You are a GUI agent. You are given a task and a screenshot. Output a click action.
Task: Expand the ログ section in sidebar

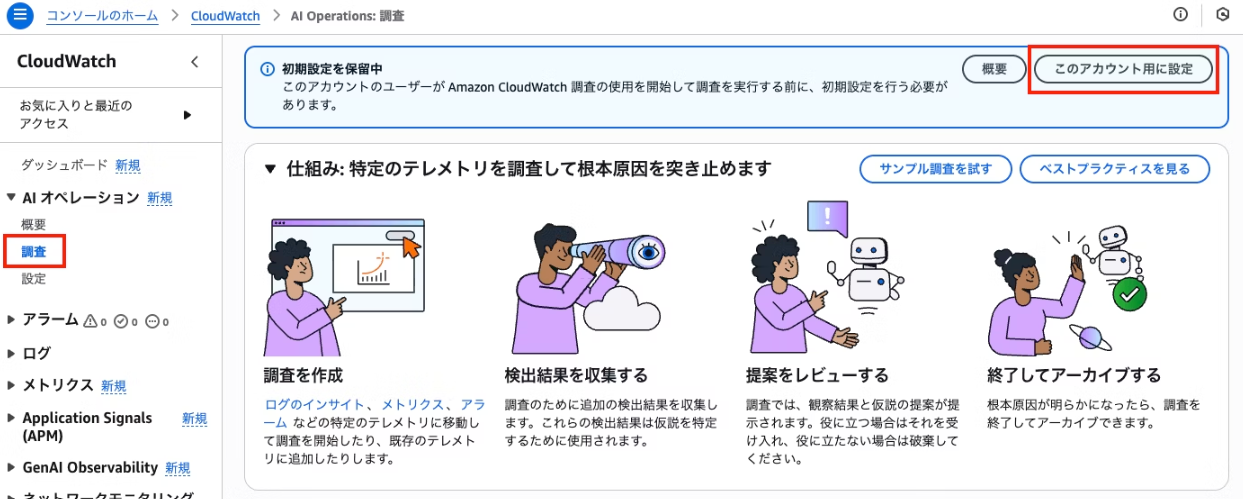11,353
